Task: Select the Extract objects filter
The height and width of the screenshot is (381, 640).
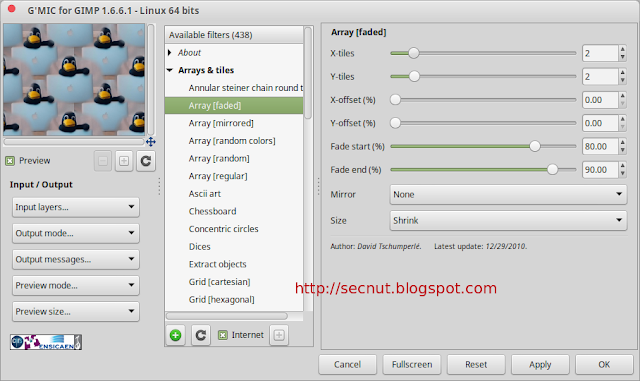Action: point(234,264)
